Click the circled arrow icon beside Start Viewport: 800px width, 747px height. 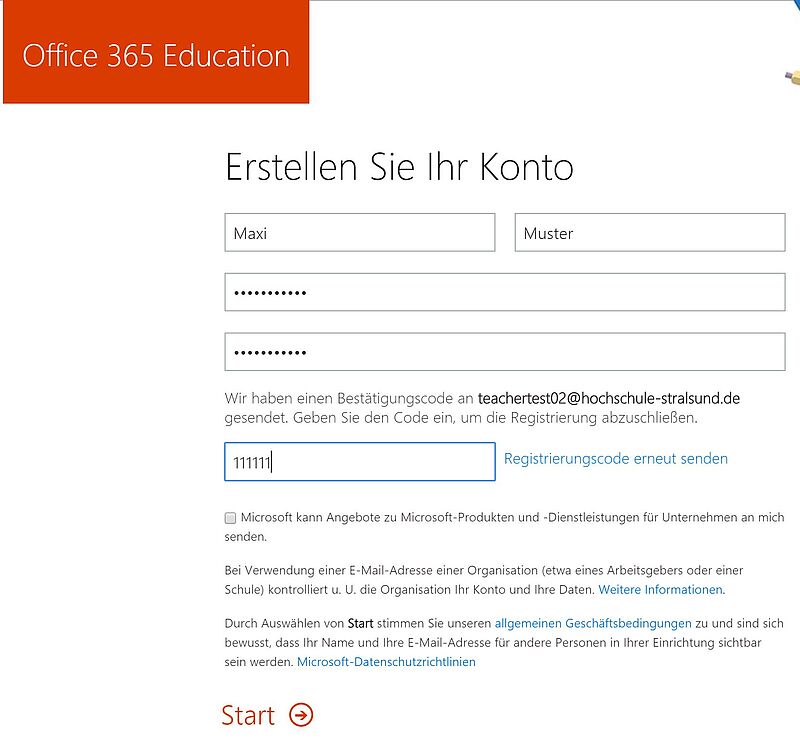[x=300, y=714]
